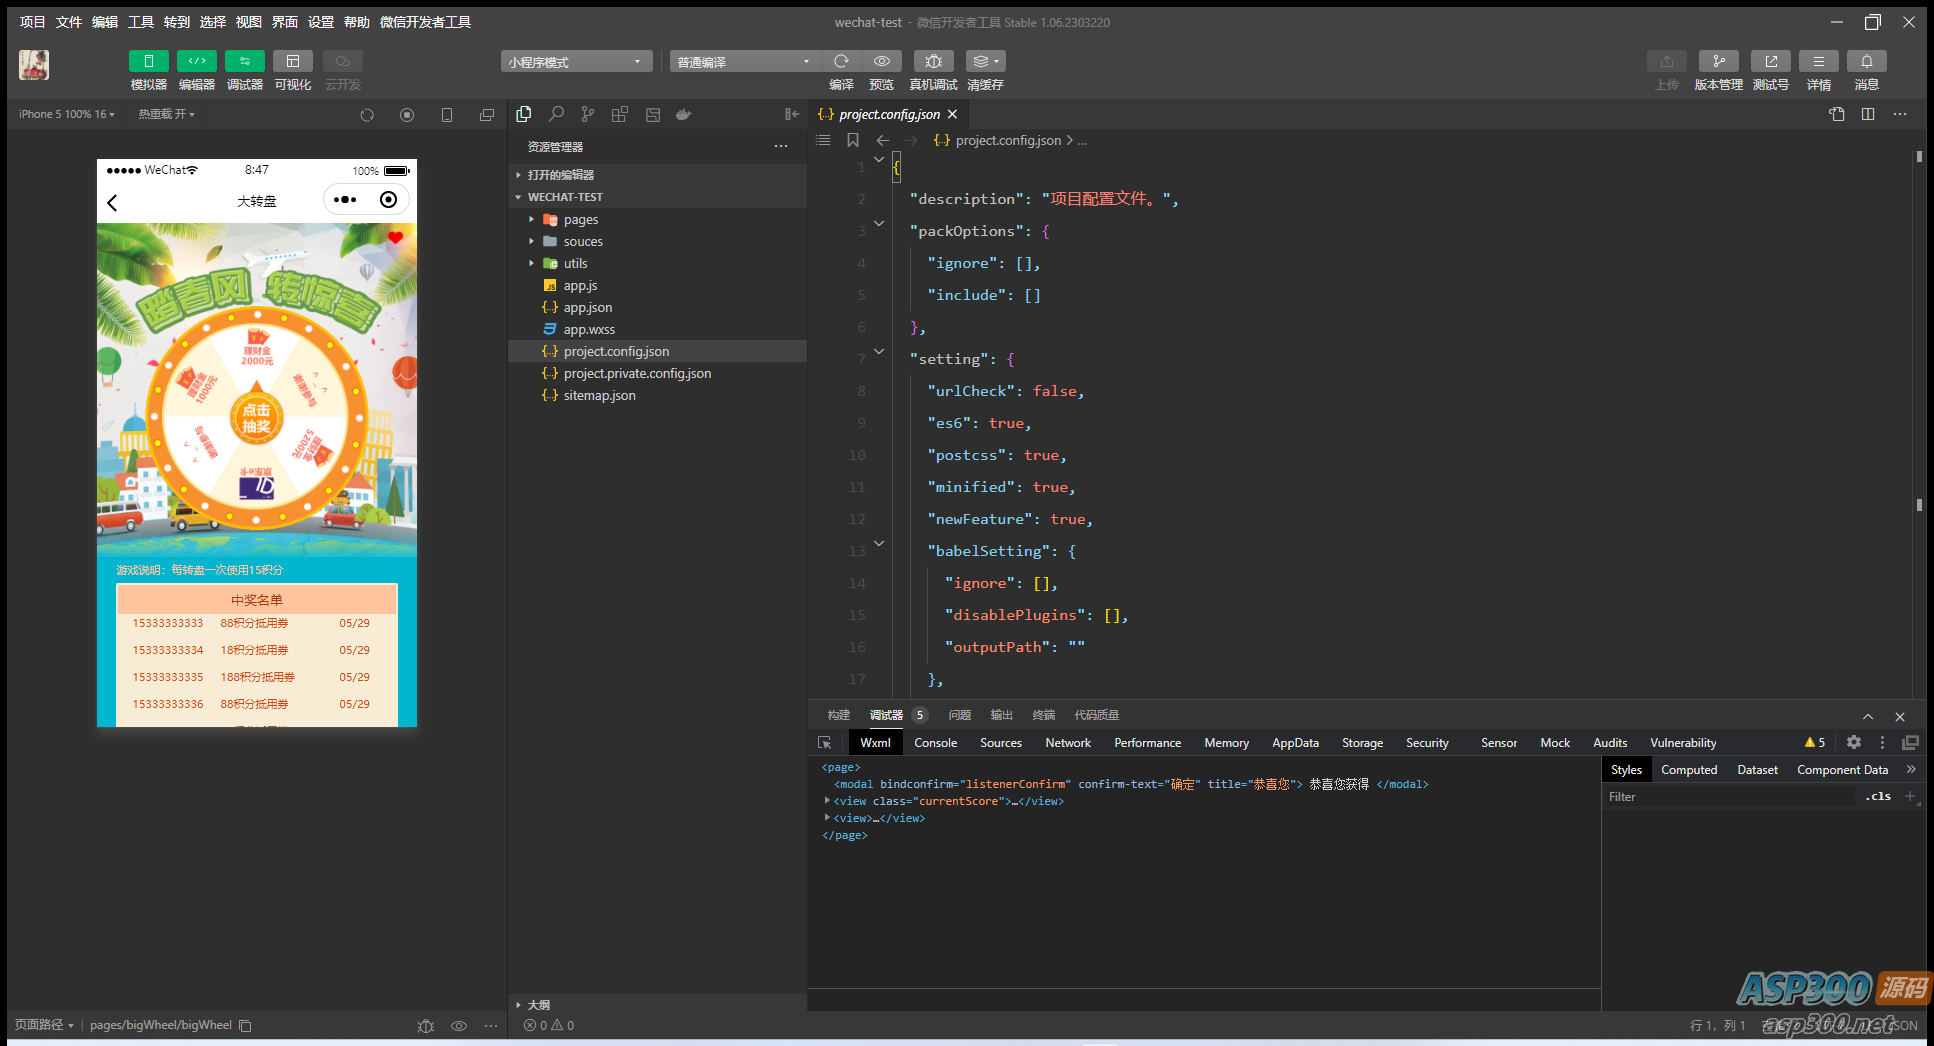This screenshot has height=1046, width=1934.
Task: Open the mini program mode dropdown
Action: coord(576,62)
